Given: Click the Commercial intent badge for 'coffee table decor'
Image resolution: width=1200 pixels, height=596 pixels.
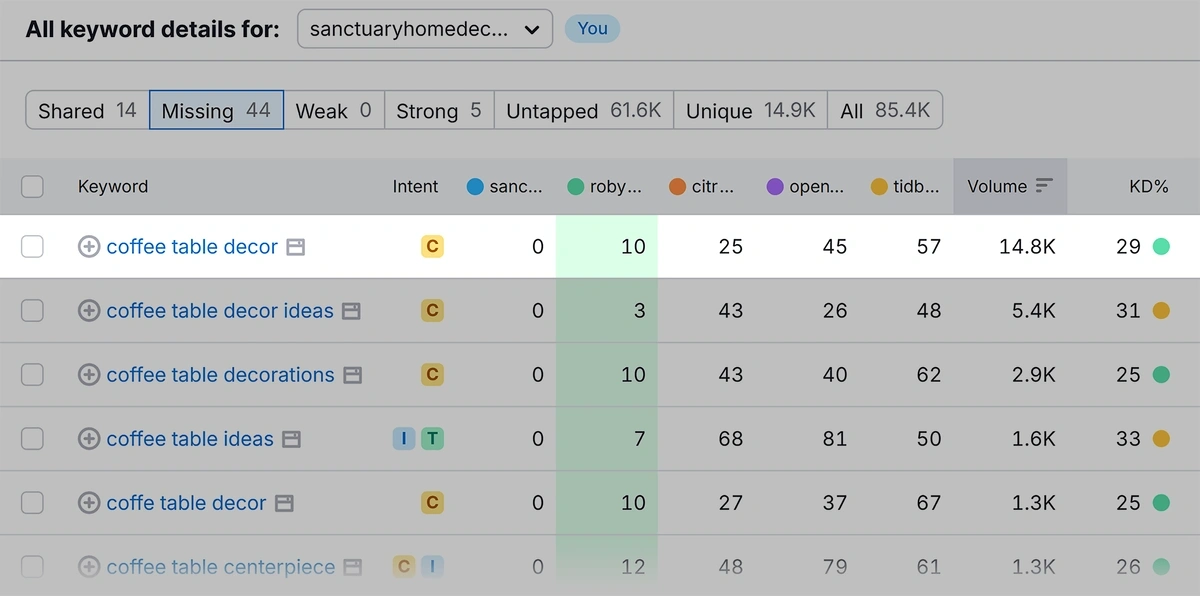Looking at the screenshot, I should 432,246.
